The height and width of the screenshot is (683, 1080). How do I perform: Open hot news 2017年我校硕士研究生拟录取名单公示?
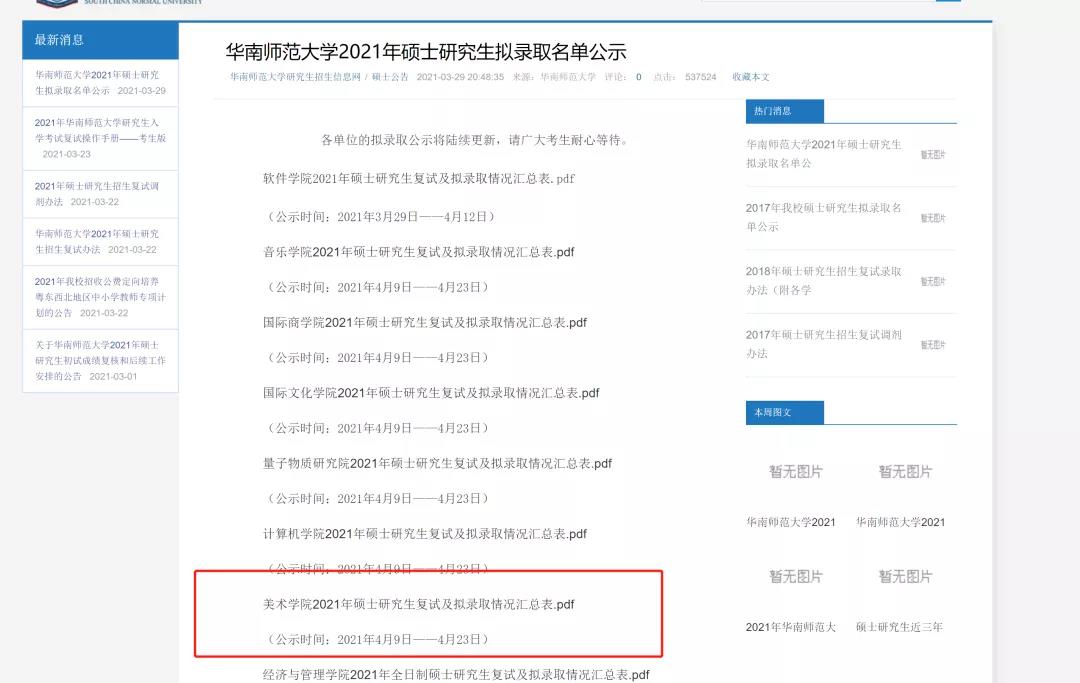[x=823, y=217]
